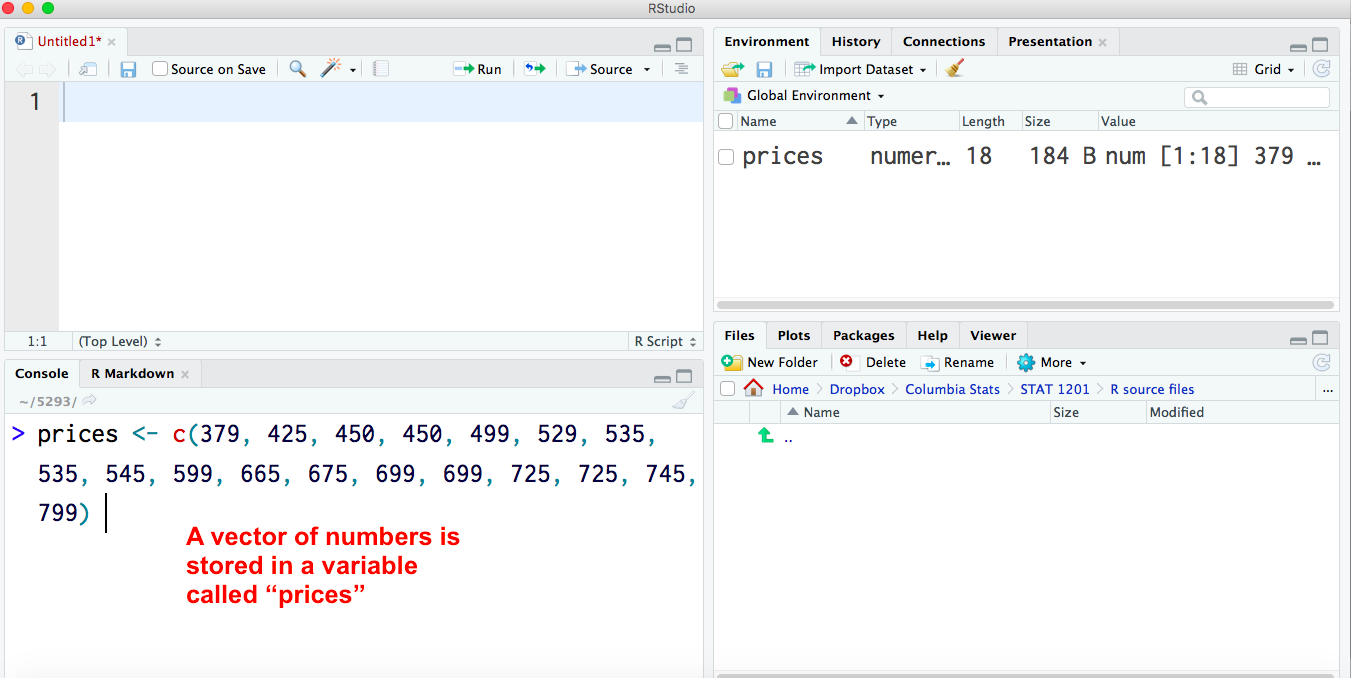1351x678 pixels.
Task: Show document in new window icon
Action: [x=88, y=69]
